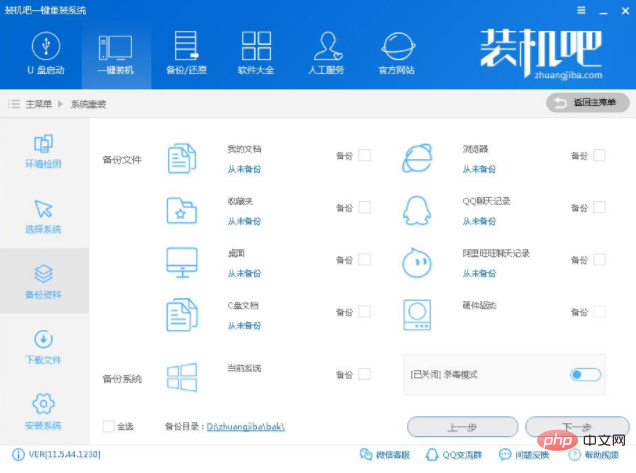The height and width of the screenshot is (473, 636).
Task: Open 微信客服 WeChat support
Action: 385,455
